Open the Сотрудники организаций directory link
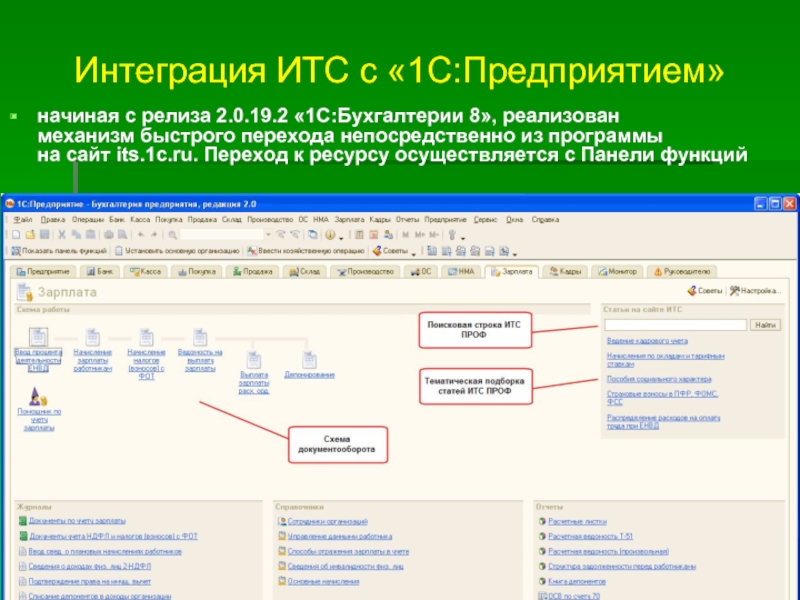800x600 pixels. (x=328, y=521)
